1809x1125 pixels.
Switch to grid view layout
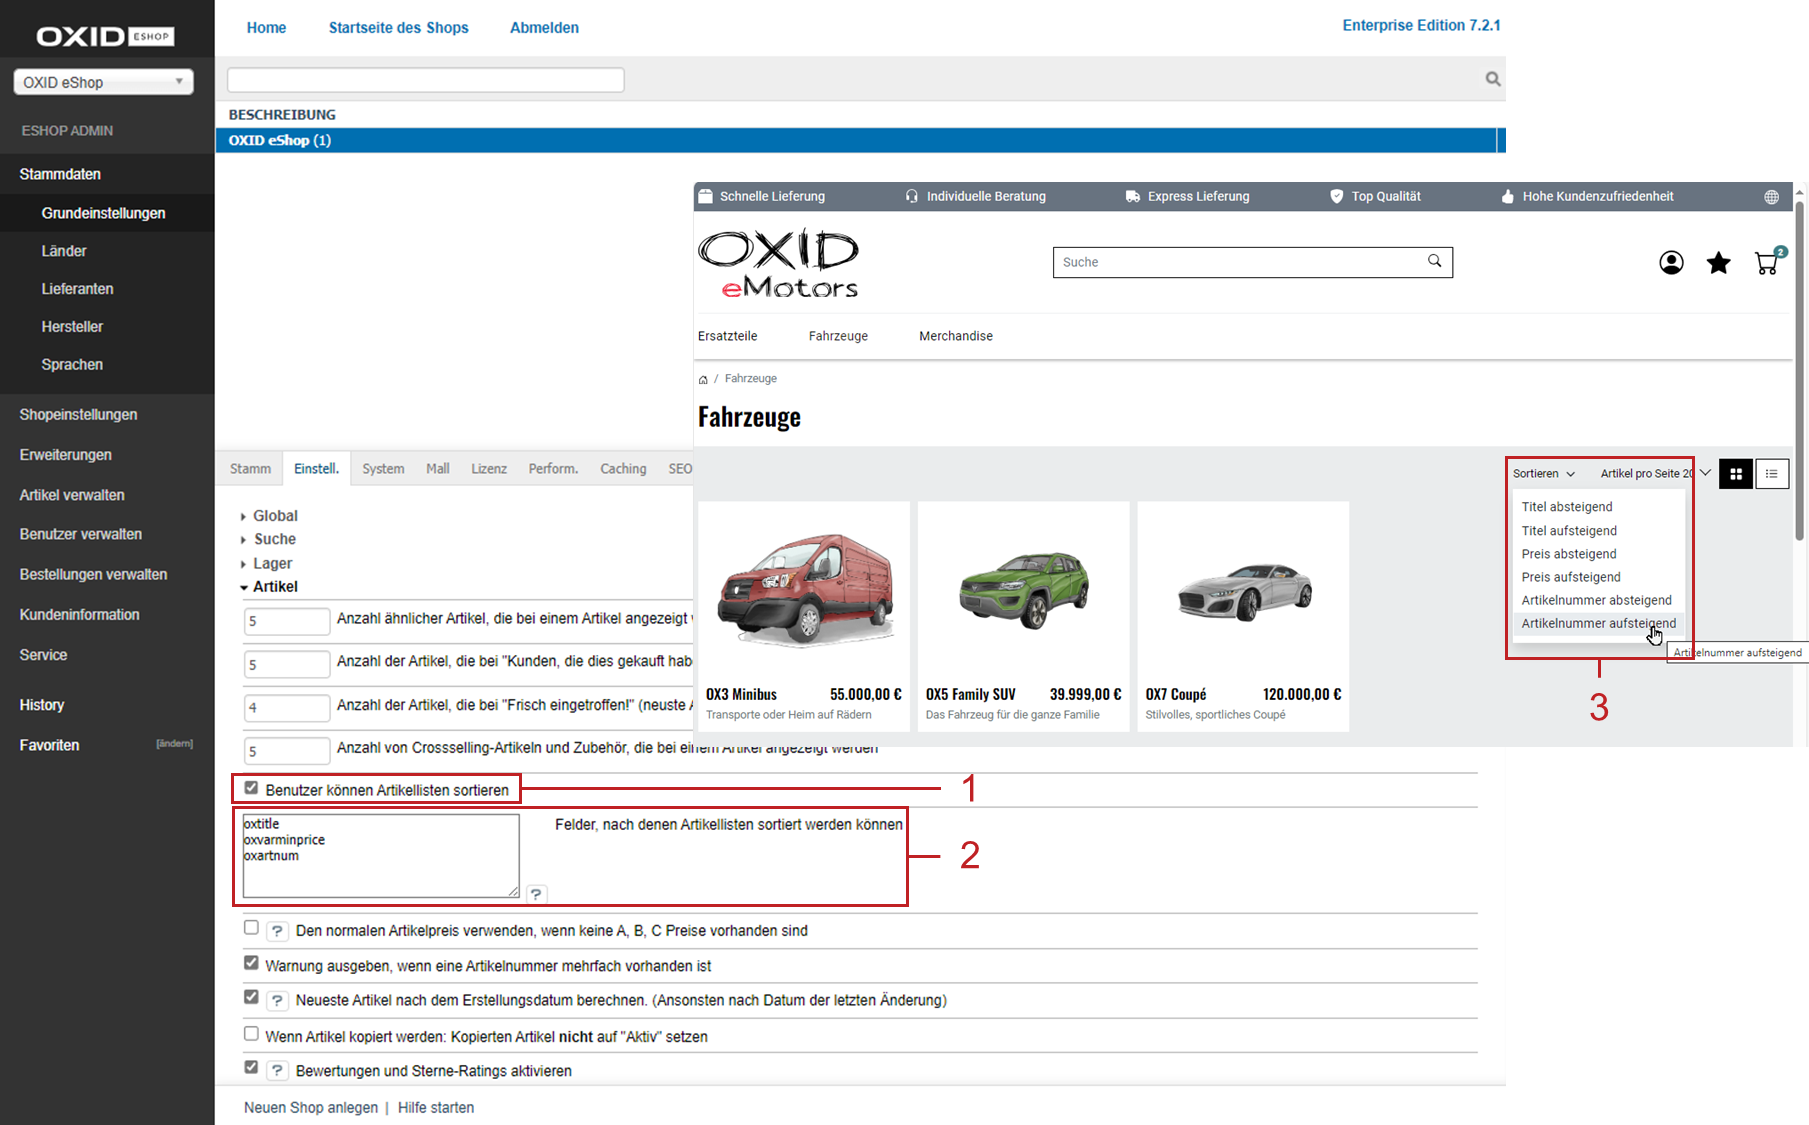coord(1735,474)
